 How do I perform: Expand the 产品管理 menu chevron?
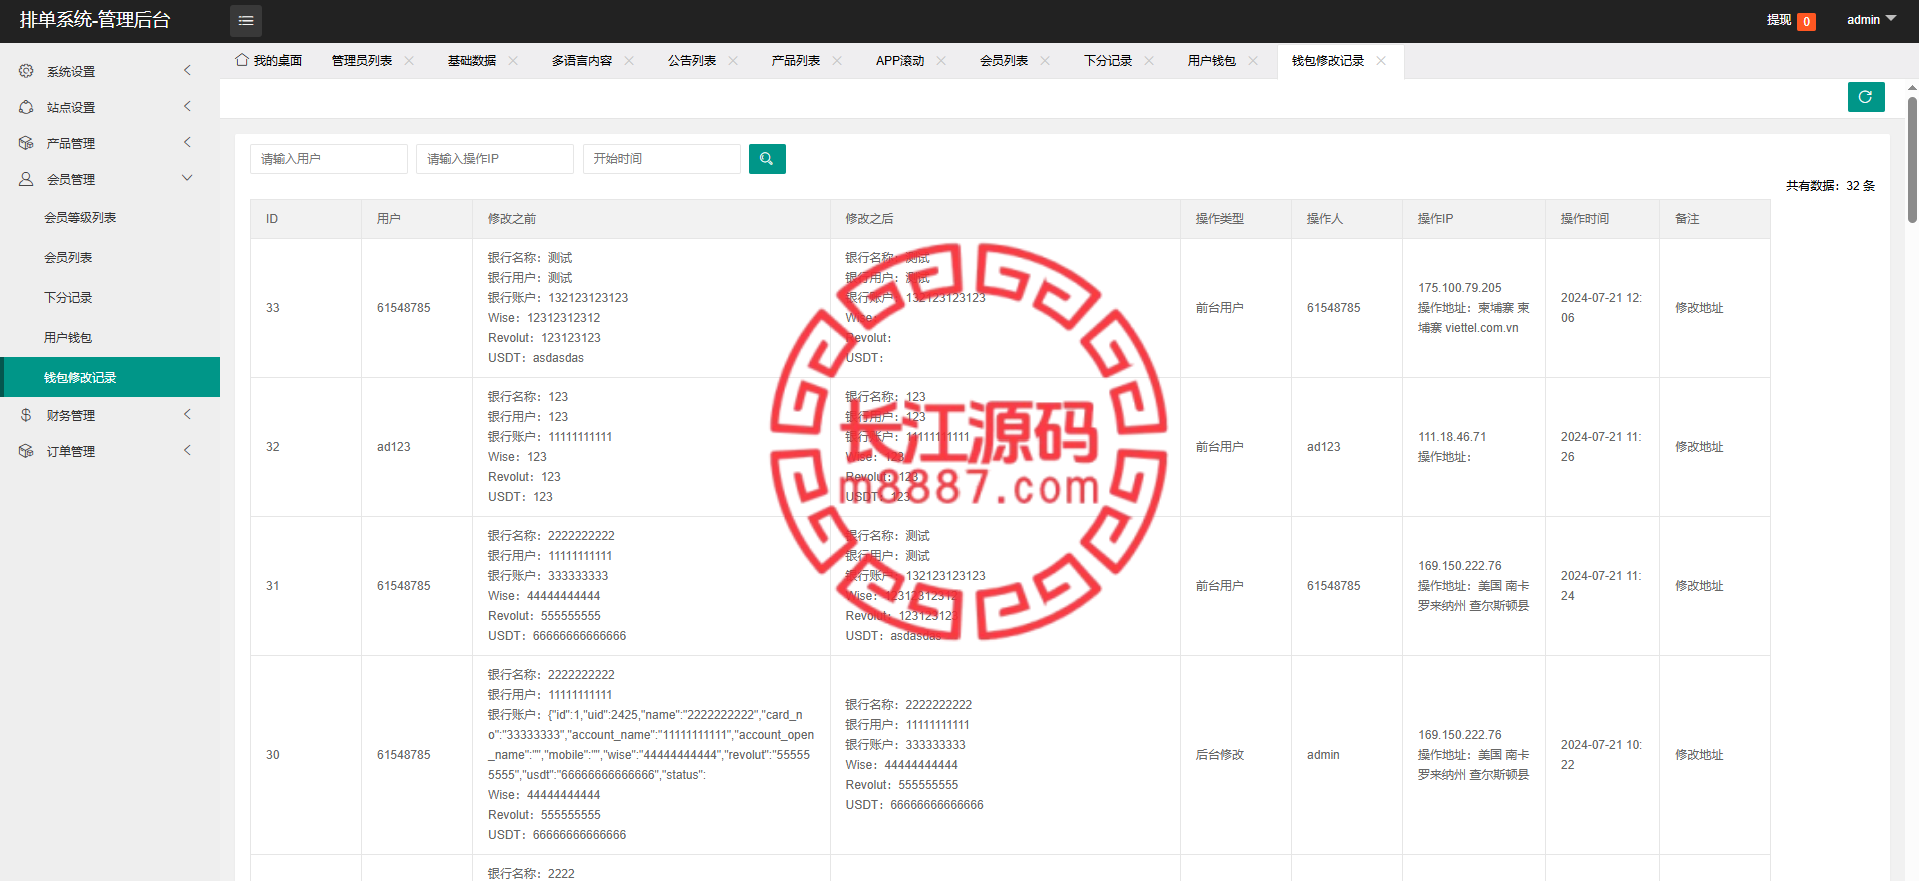[187, 142]
